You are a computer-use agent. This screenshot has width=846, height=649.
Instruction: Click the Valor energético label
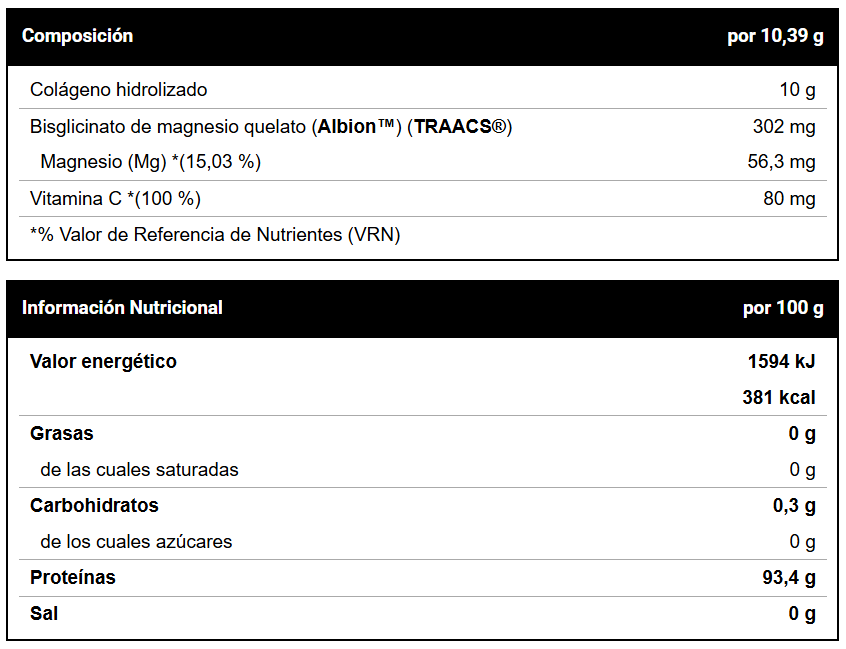[103, 361]
